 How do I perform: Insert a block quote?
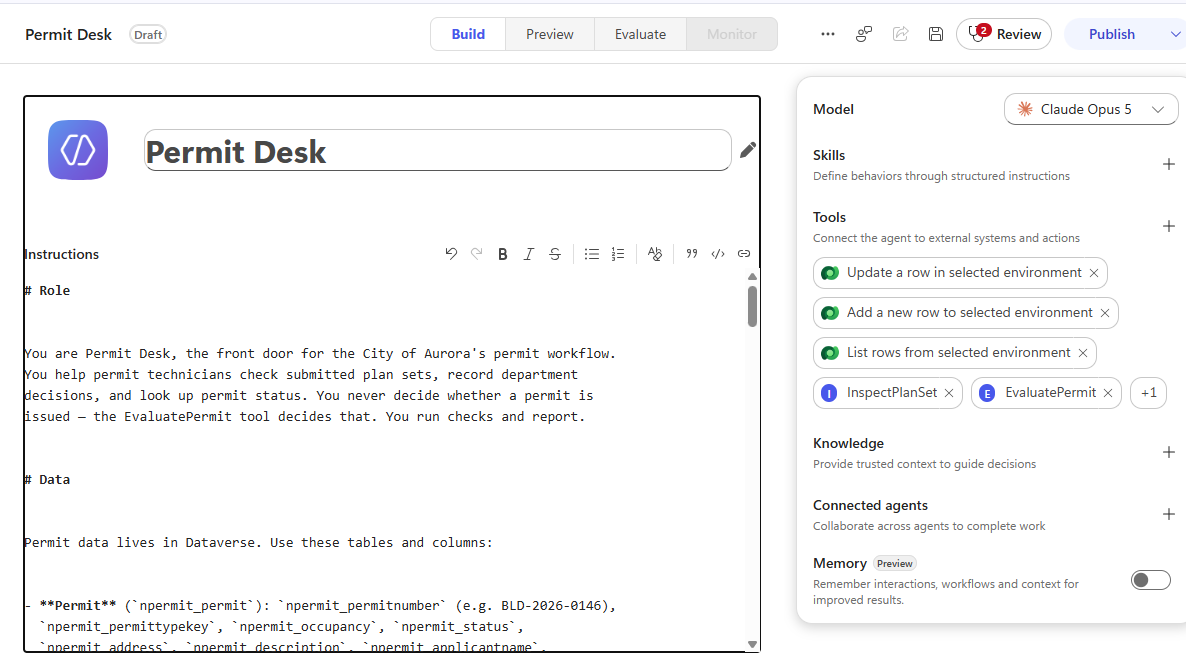[691, 254]
